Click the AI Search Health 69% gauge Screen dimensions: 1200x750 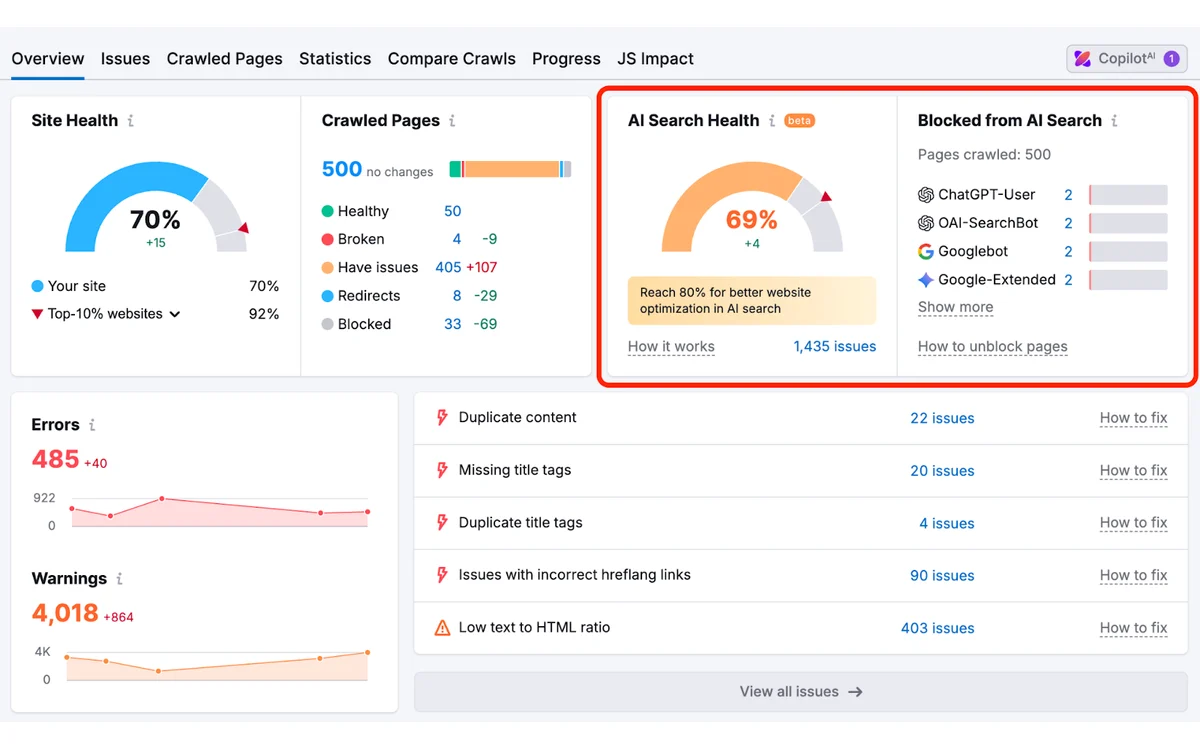(x=752, y=207)
